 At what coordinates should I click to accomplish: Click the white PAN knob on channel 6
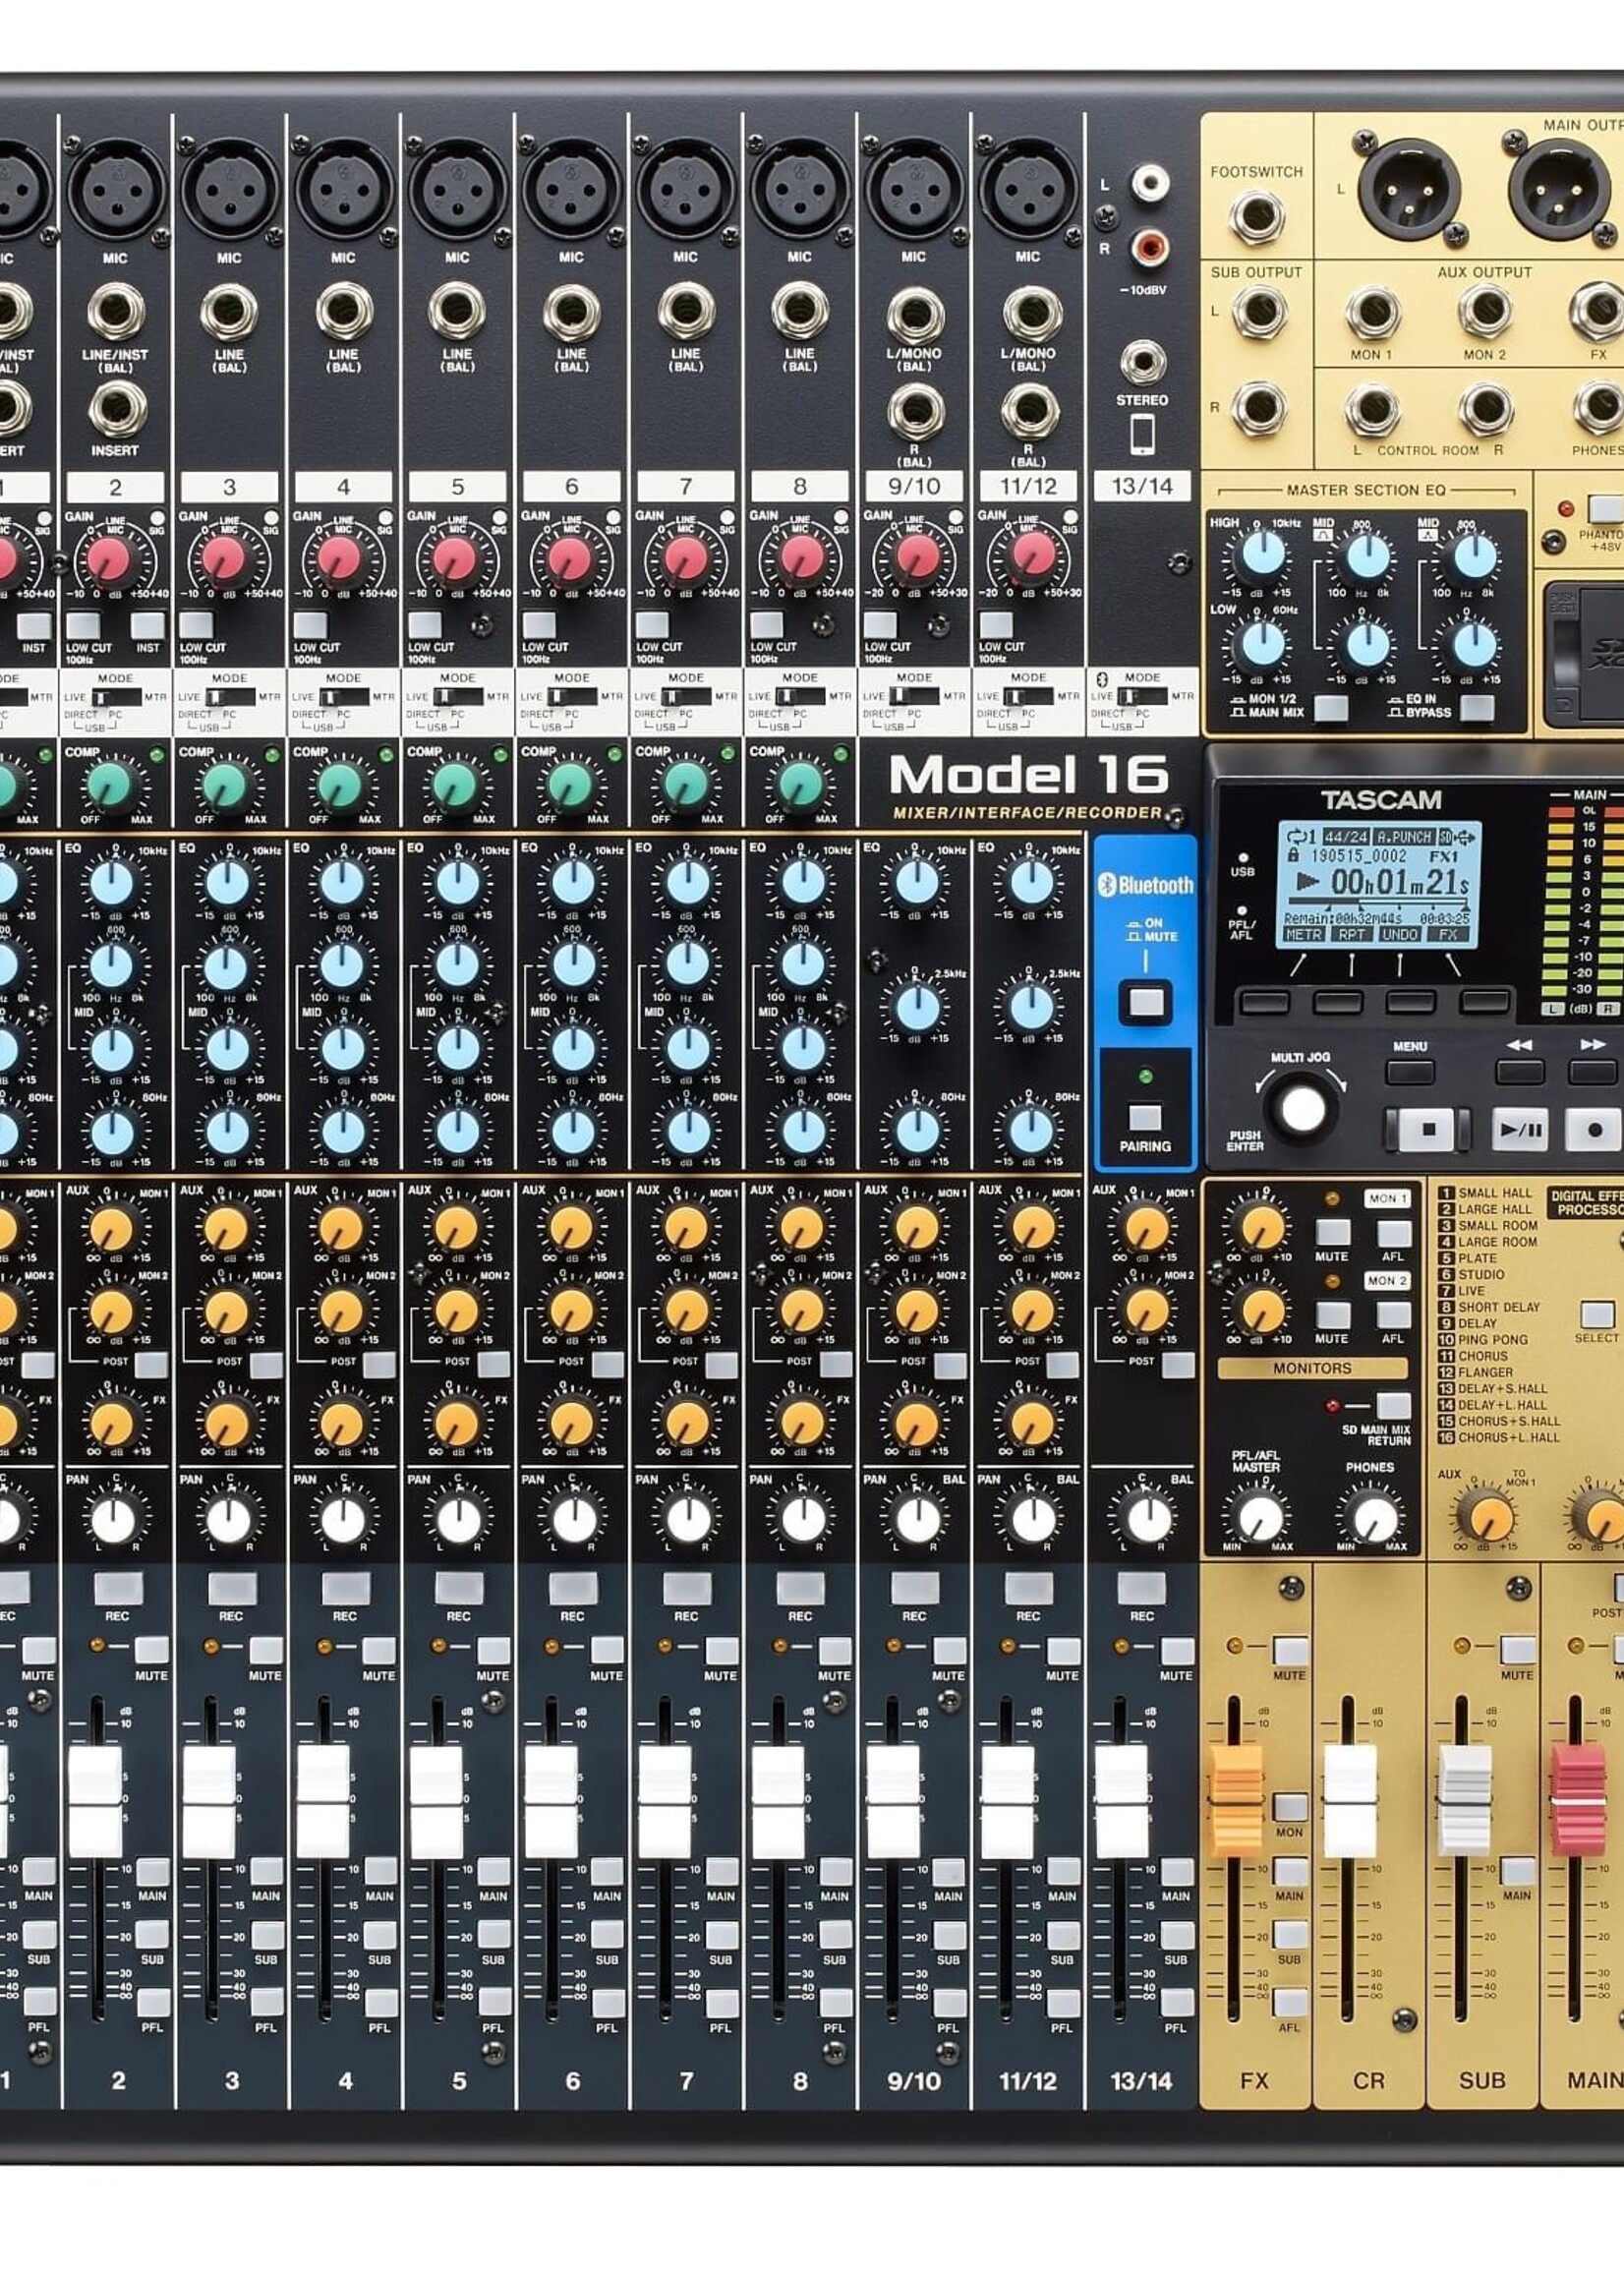(574, 1521)
